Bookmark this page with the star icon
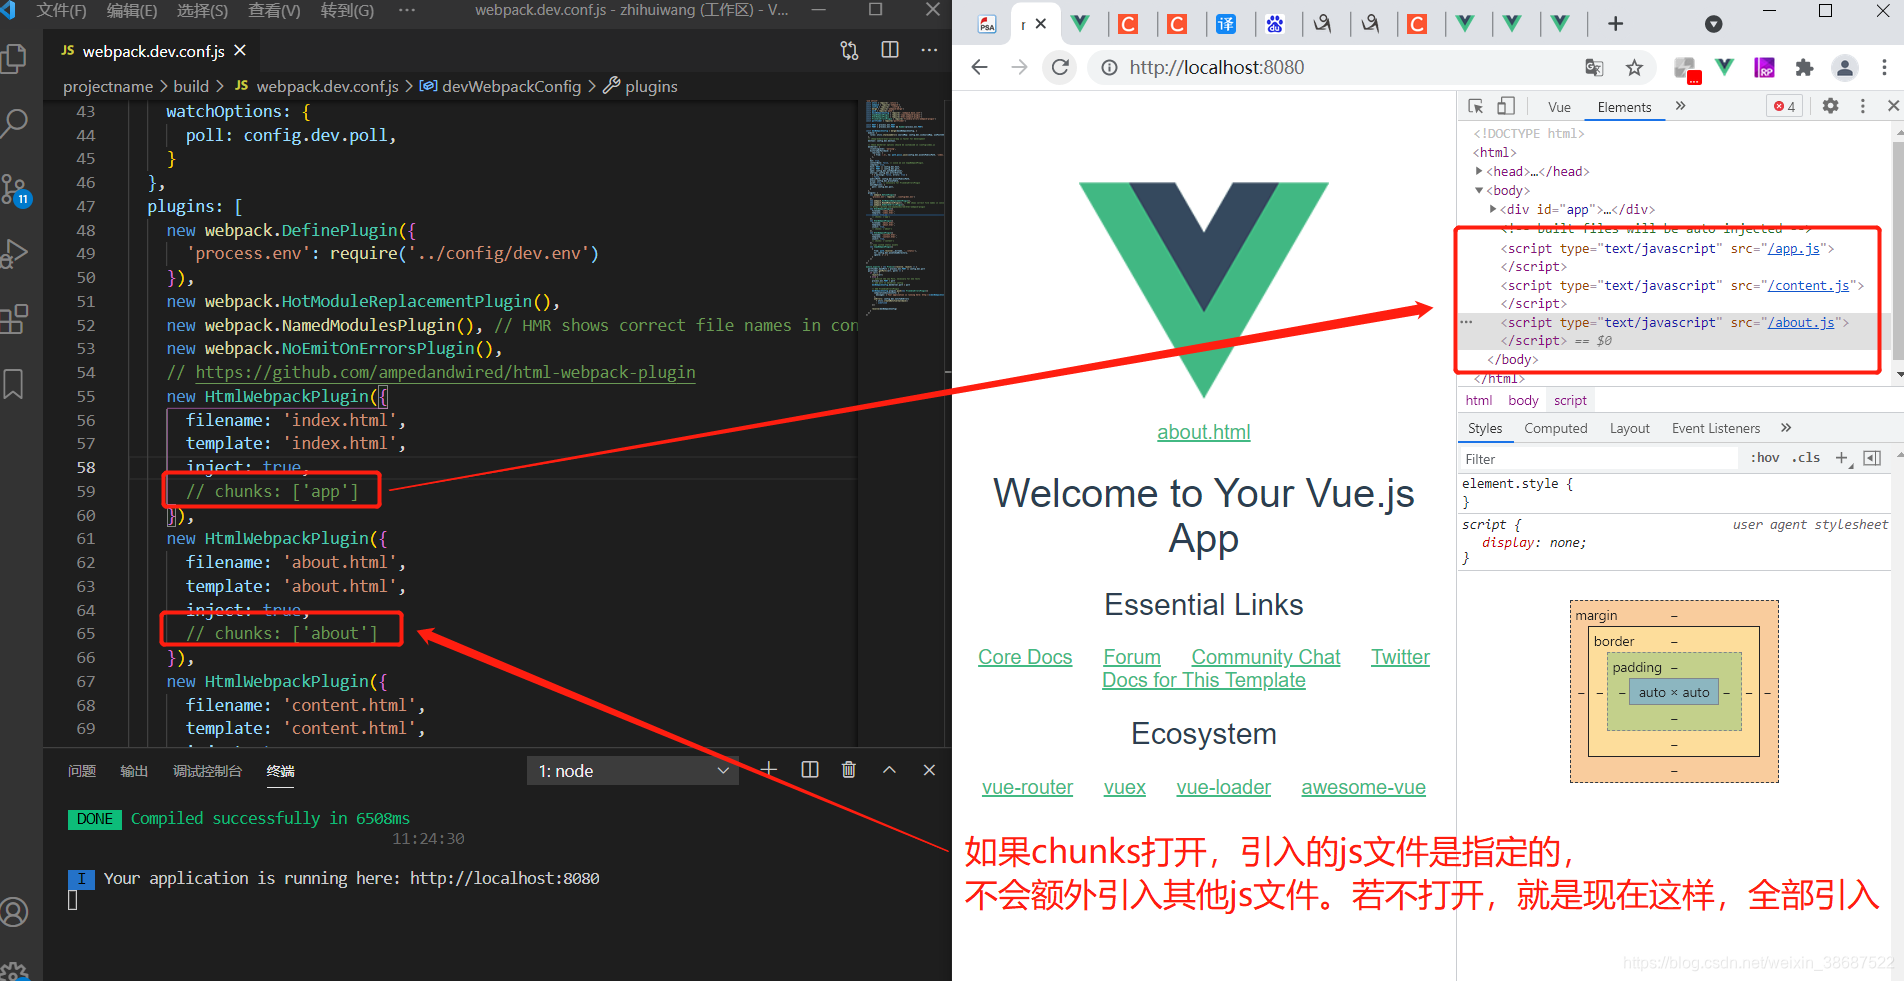Viewport: 1904px width, 981px height. (x=1634, y=67)
